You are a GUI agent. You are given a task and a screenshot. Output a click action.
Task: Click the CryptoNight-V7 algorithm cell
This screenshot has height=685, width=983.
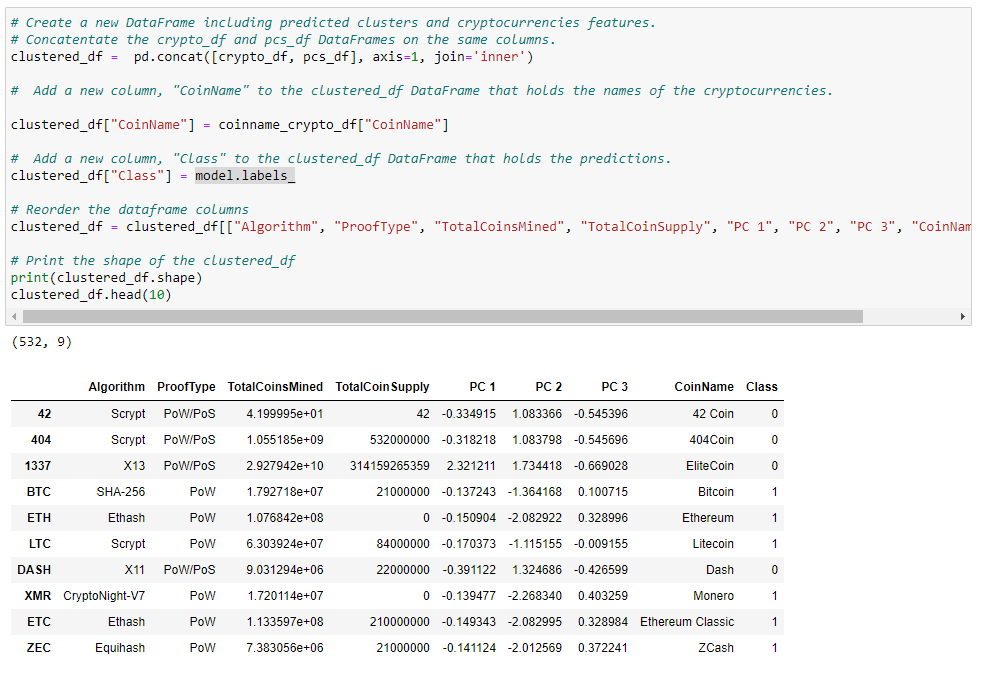tap(104, 596)
